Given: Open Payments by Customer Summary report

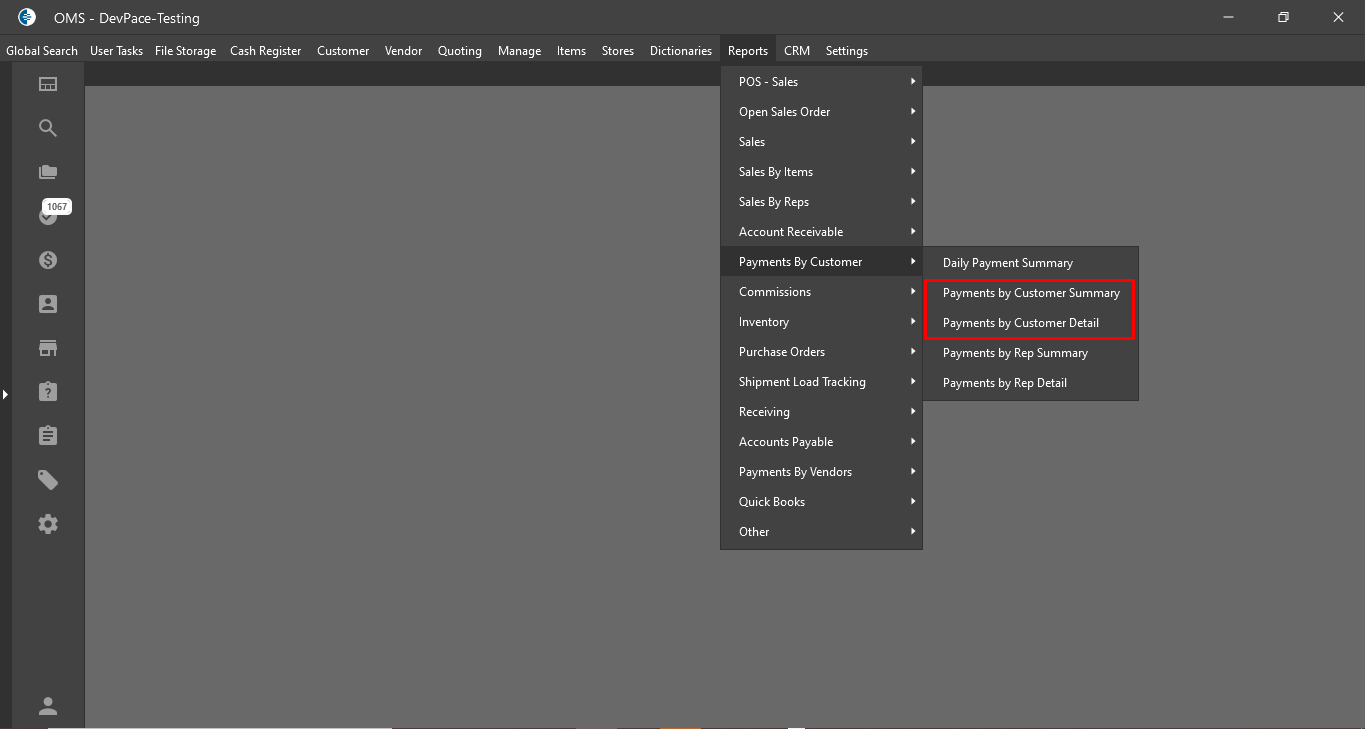Looking at the screenshot, I should [x=1031, y=293].
